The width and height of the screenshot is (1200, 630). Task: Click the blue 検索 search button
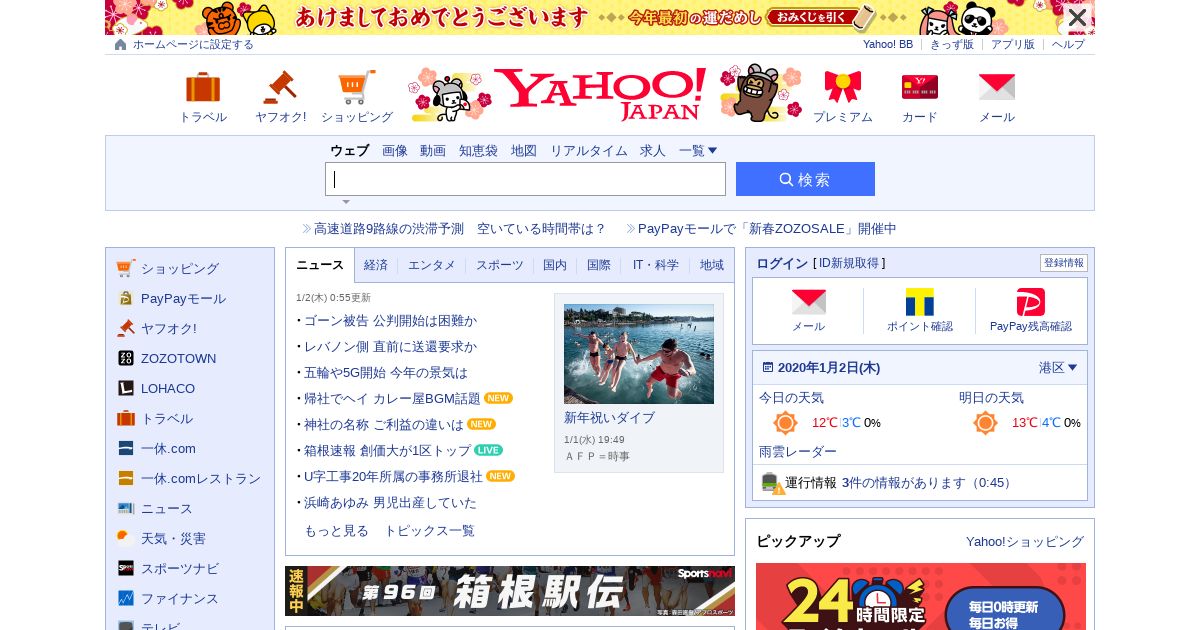(805, 179)
